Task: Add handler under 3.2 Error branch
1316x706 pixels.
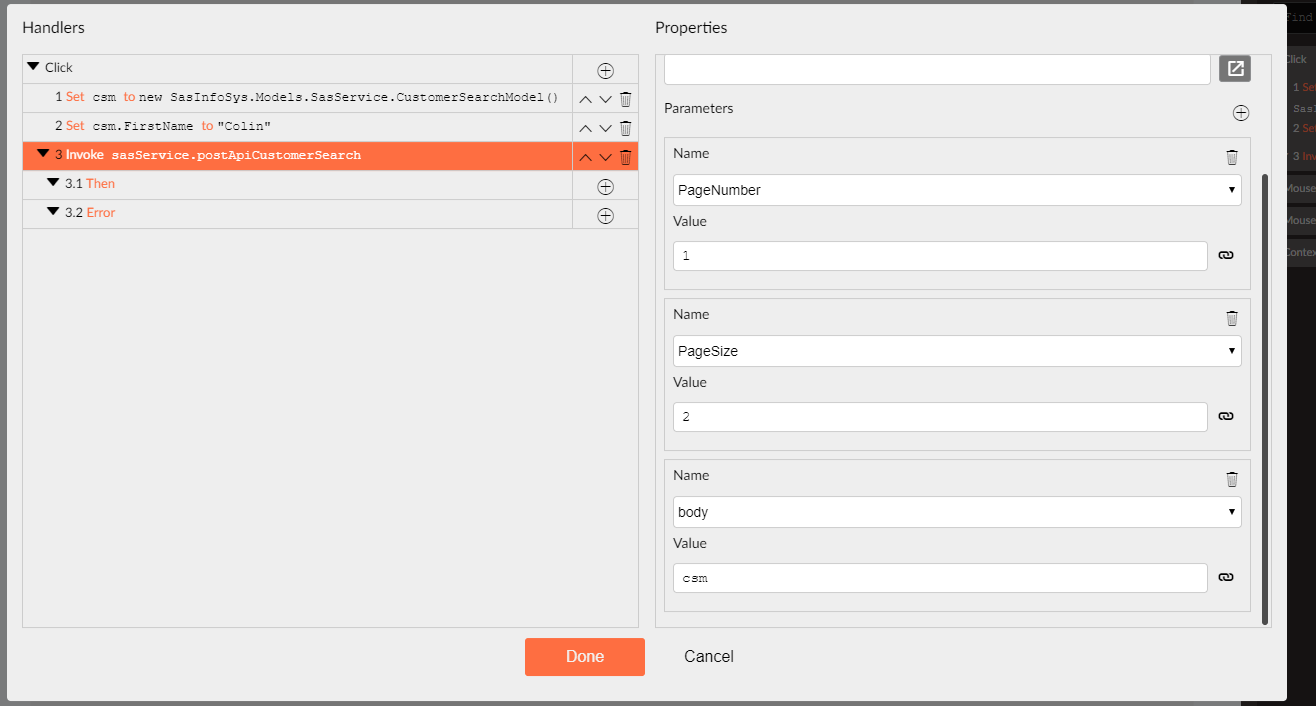Action: coord(605,215)
